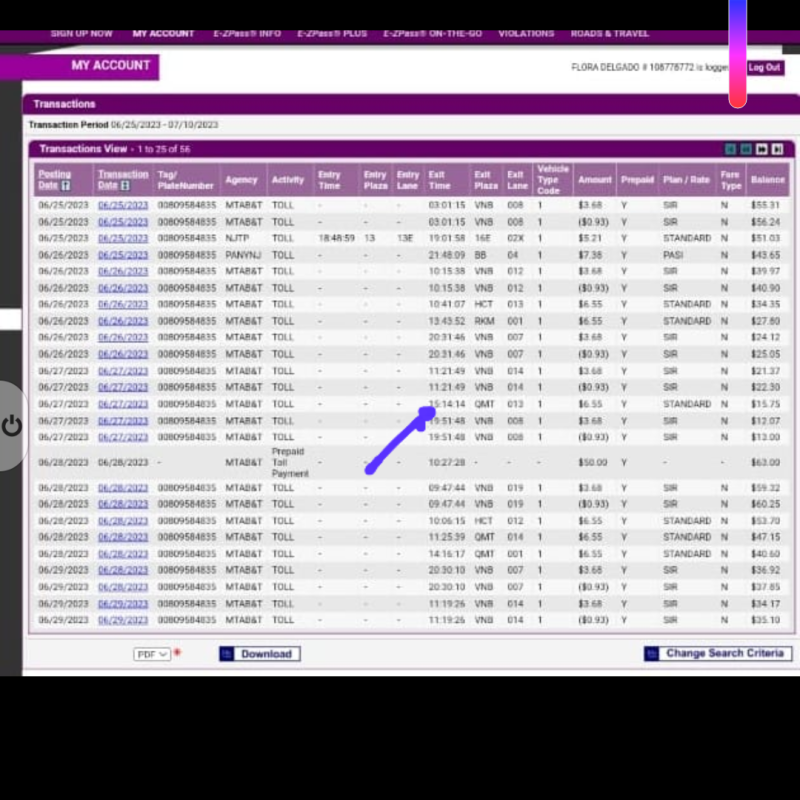Click the RKM exit plaza cell
Viewport: 800px width, 800px height.
pos(484,321)
